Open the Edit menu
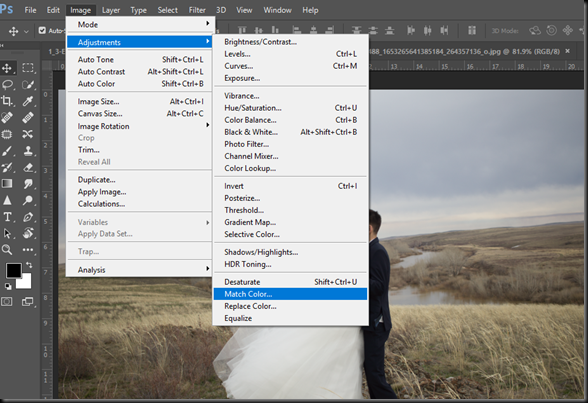Image resolution: width=588 pixels, height=403 pixels. (x=53, y=10)
